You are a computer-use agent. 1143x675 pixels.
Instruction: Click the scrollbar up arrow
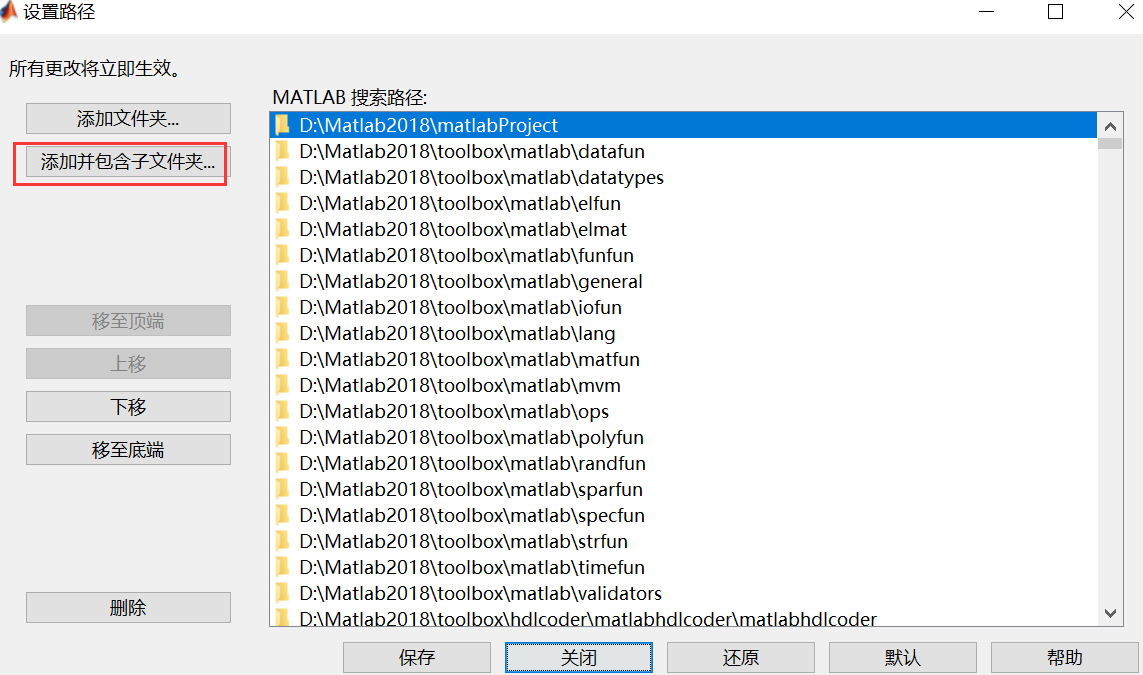(x=1110, y=126)
